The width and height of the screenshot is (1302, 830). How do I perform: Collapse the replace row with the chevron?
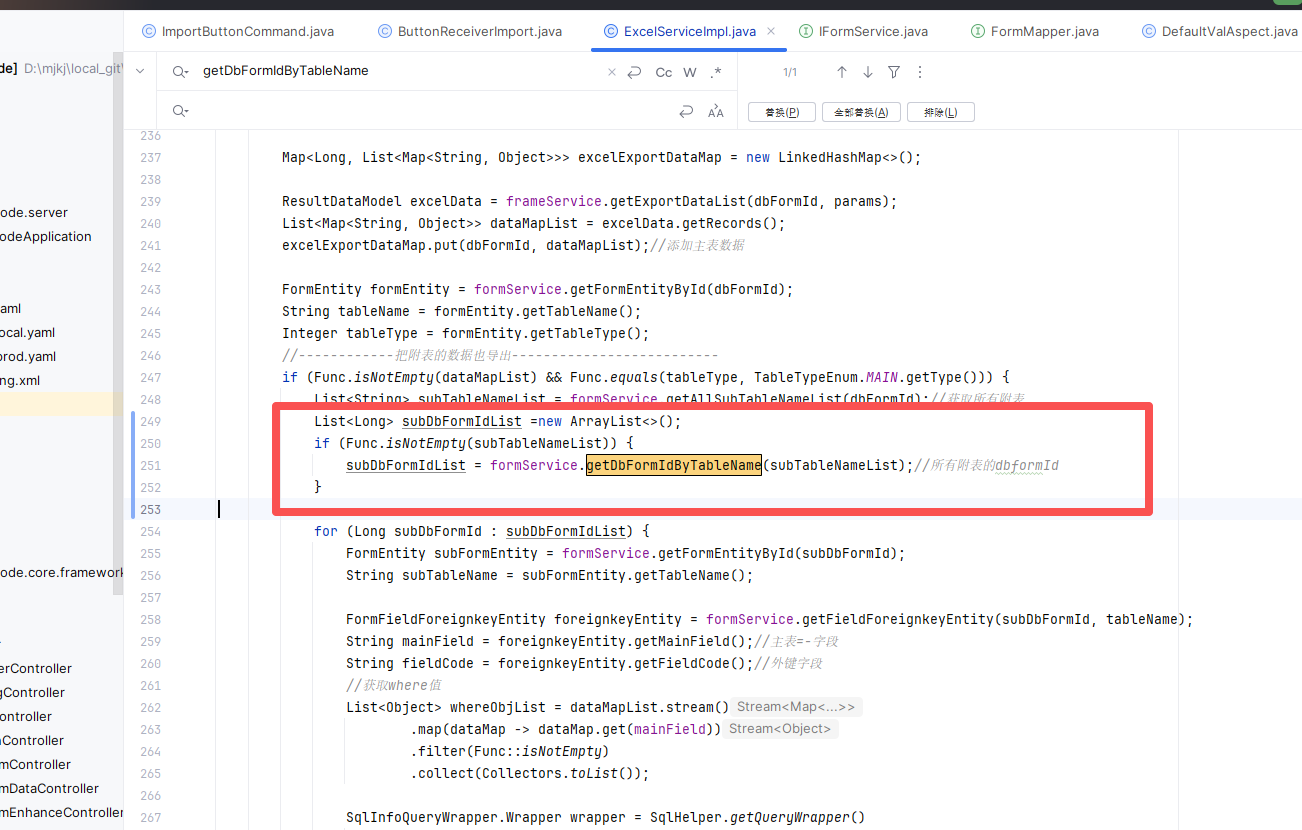click(x=140, y=71)
